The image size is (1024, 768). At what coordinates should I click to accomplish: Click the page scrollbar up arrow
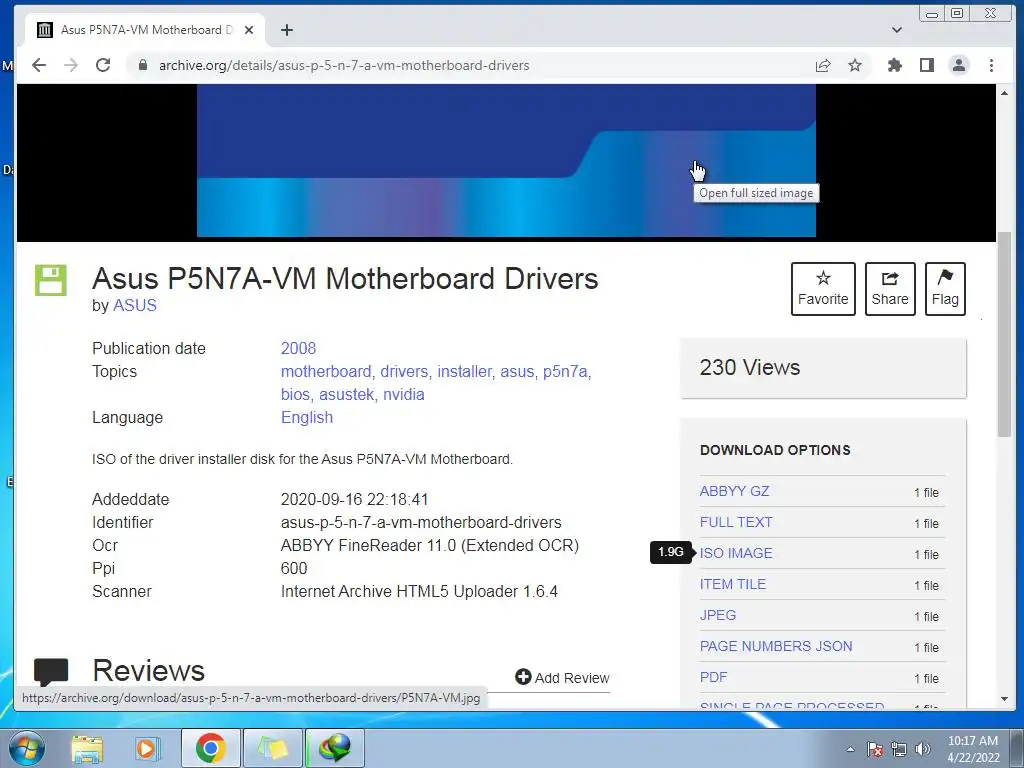(x=1004, y=93)
